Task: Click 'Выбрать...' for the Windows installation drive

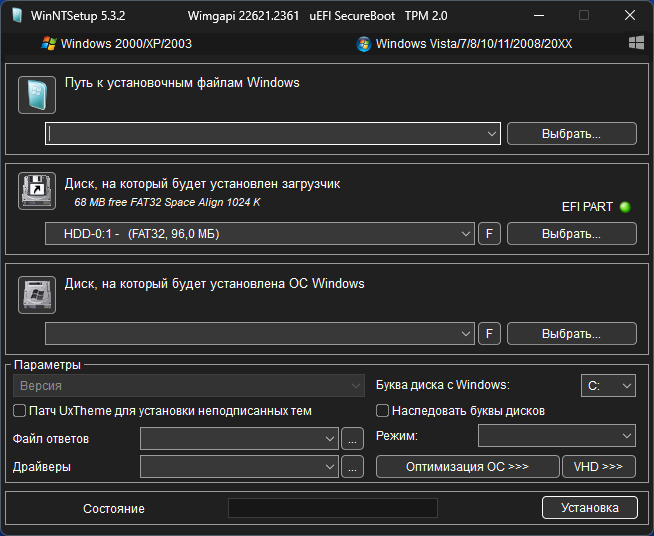Action: click(x=572, y=334)
